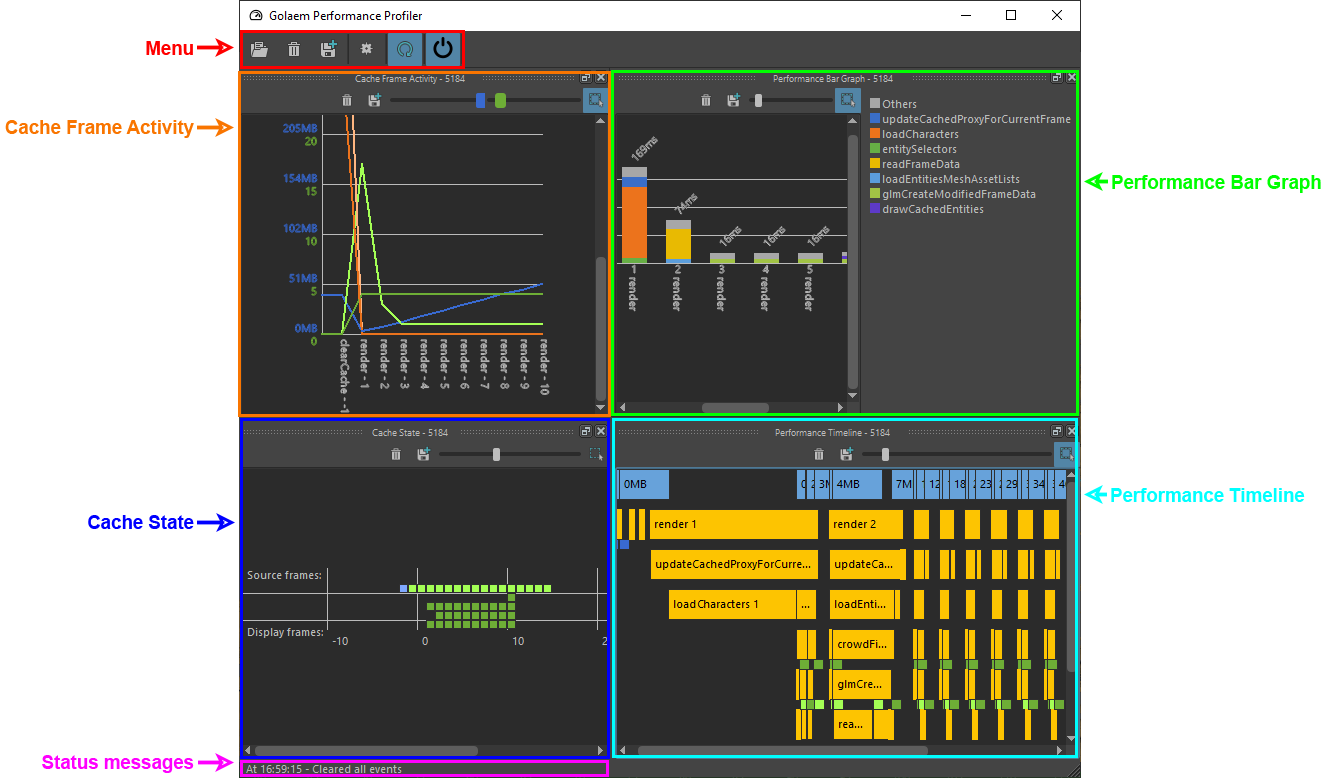The height and width of the screenshot is (778, 1343).
Task: Select the loadCharacters 1 timeline block
Action: pyautogui.click(x=732, y=604)
